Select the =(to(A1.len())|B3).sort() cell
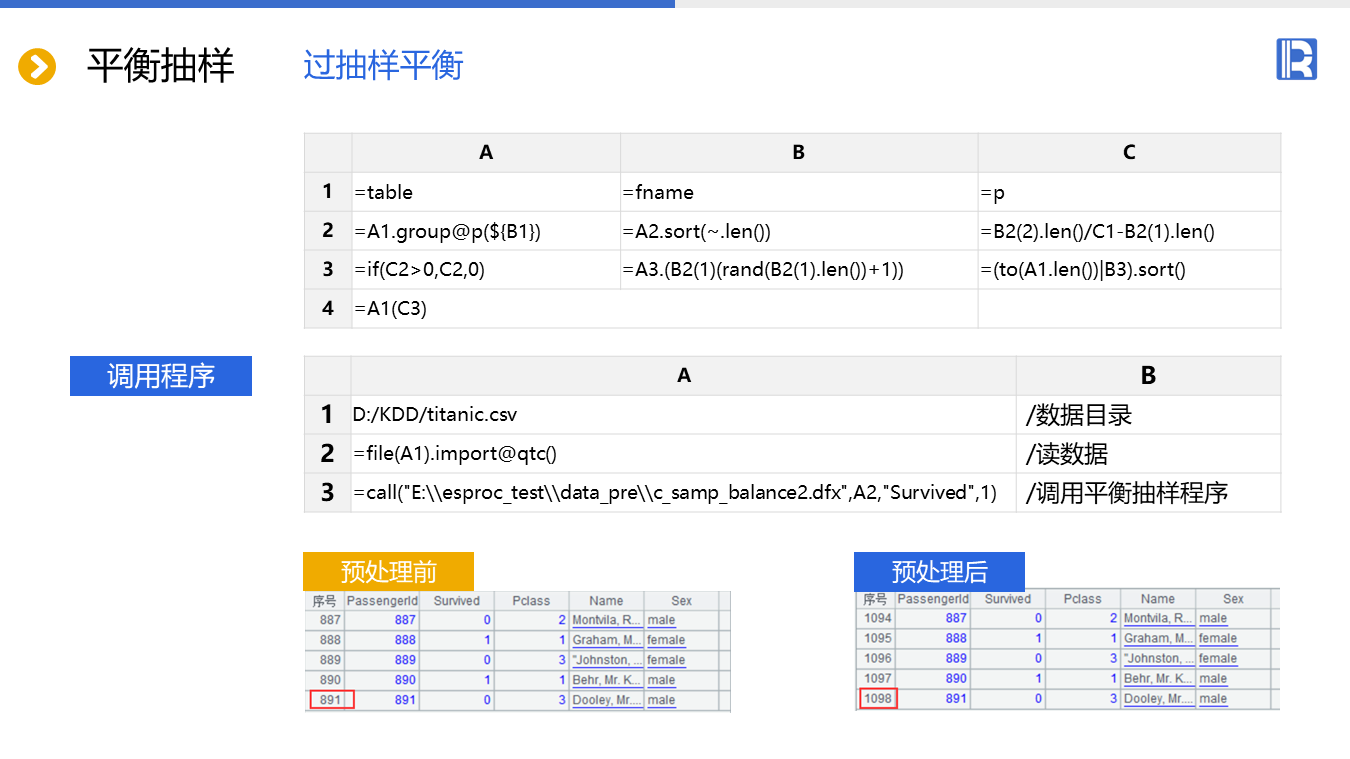Viewport: 1350px width, 759px height. (x=1129, y=270)
